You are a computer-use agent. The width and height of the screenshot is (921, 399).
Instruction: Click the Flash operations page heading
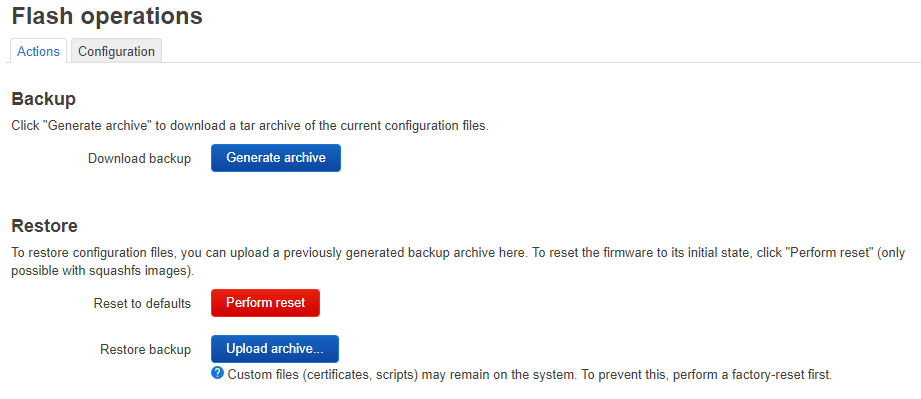tap(107, 16)
